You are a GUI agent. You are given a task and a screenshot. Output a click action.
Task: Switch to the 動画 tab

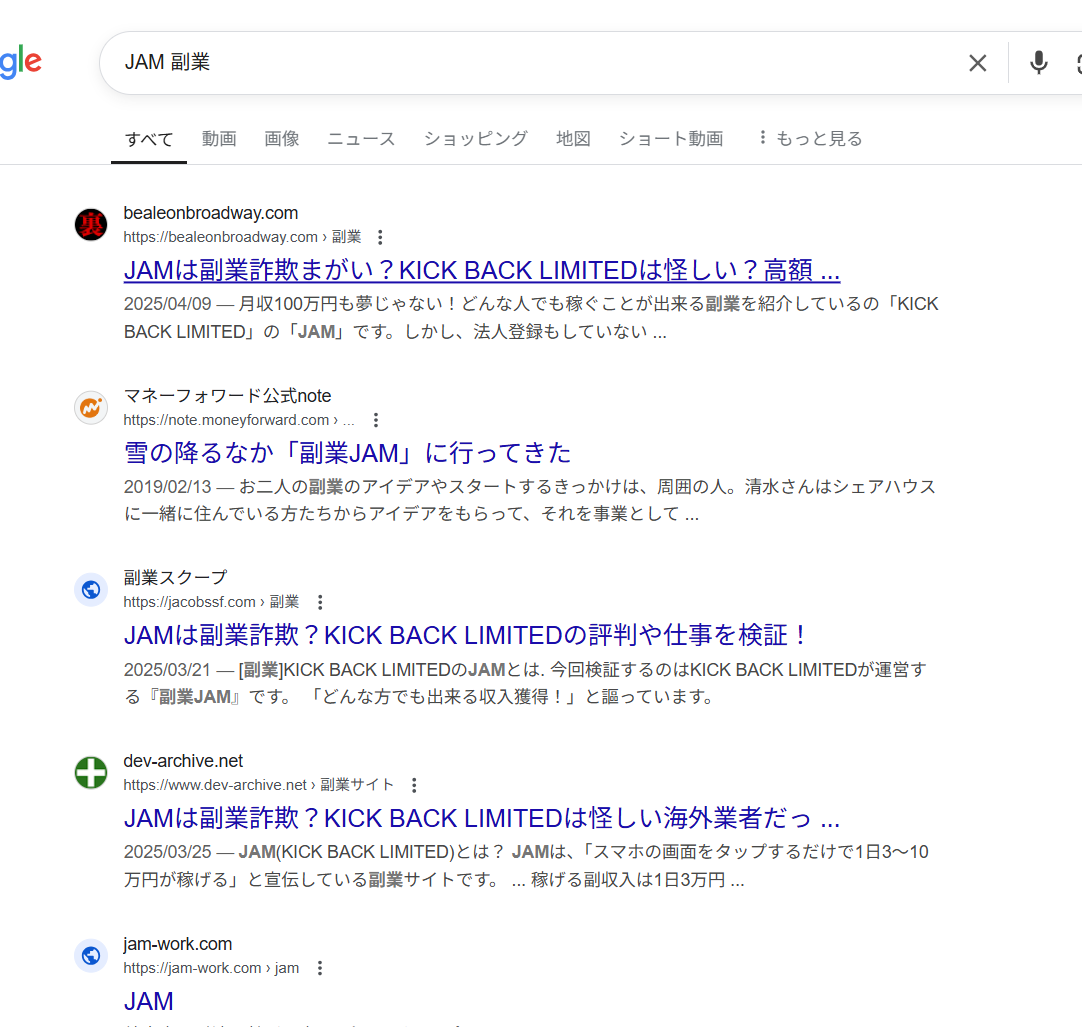pos(219,139)
